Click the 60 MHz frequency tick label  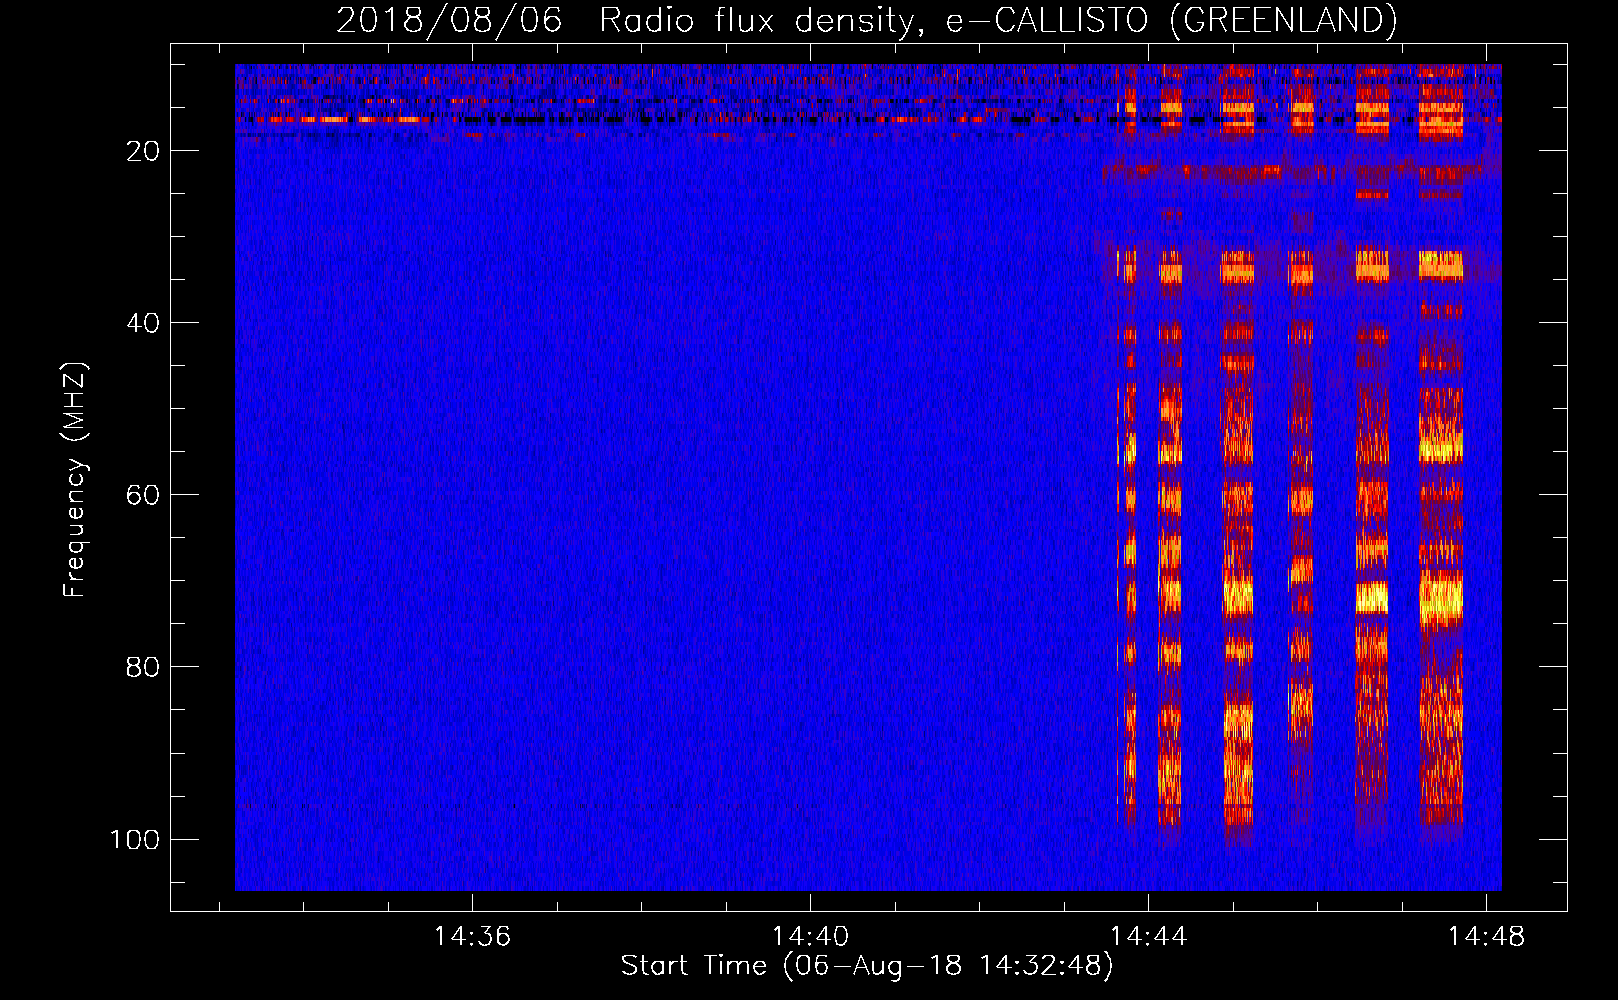tap(142, 495)
